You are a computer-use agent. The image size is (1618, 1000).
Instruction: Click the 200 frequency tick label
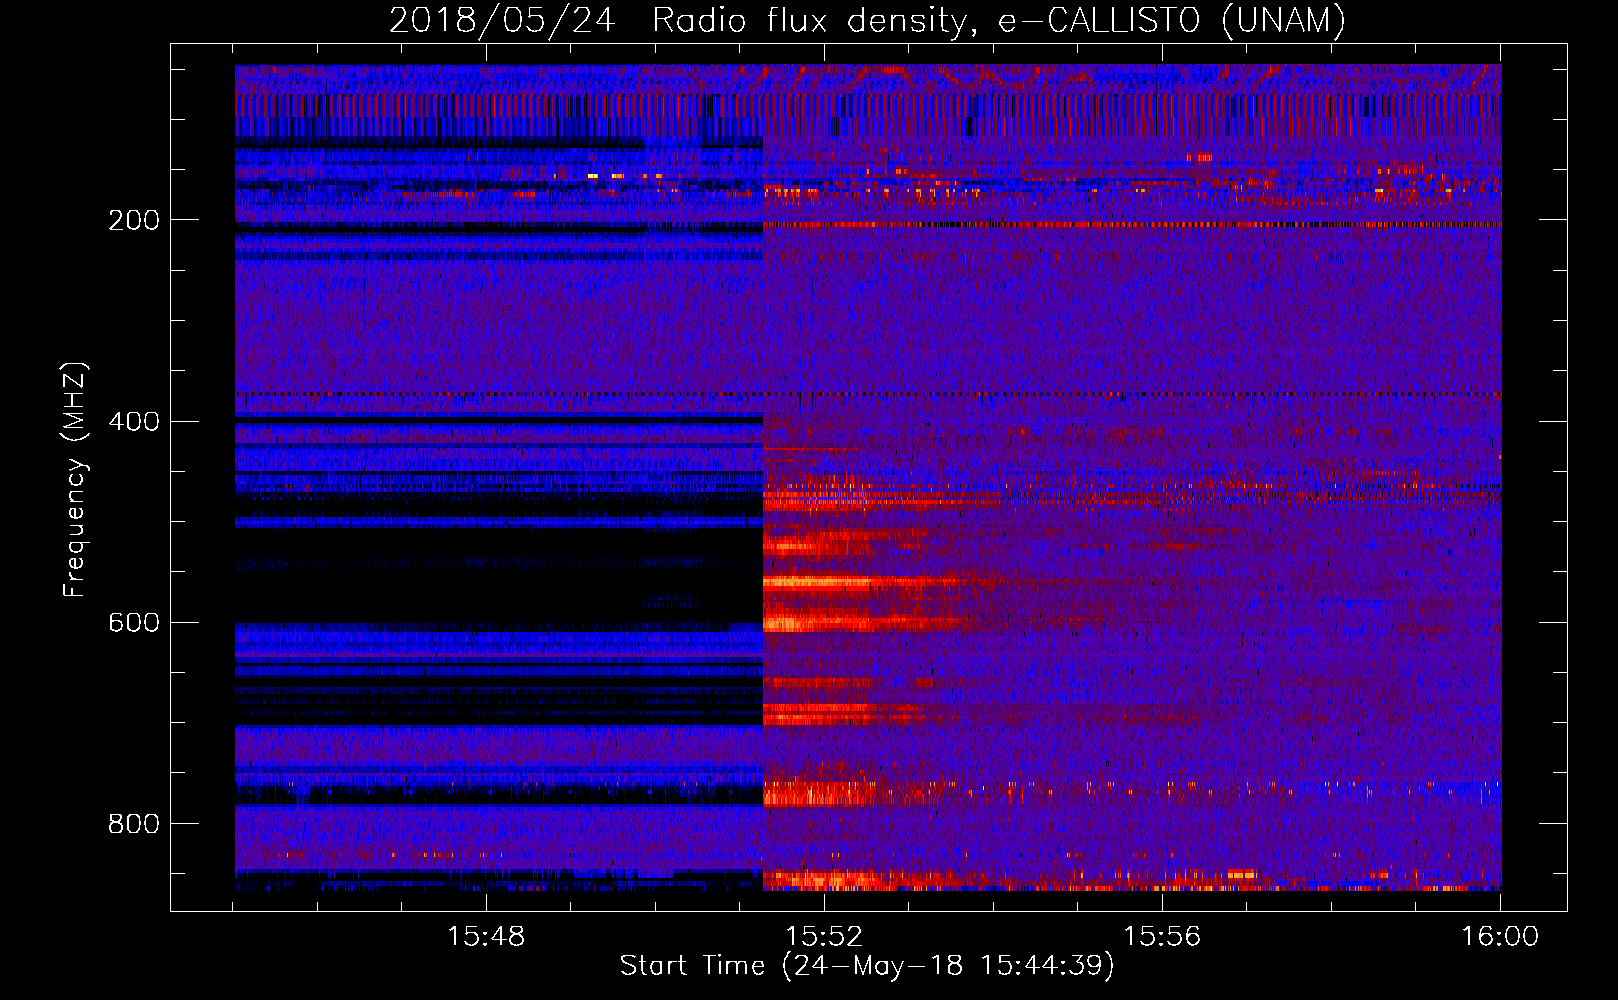[134, 220]
